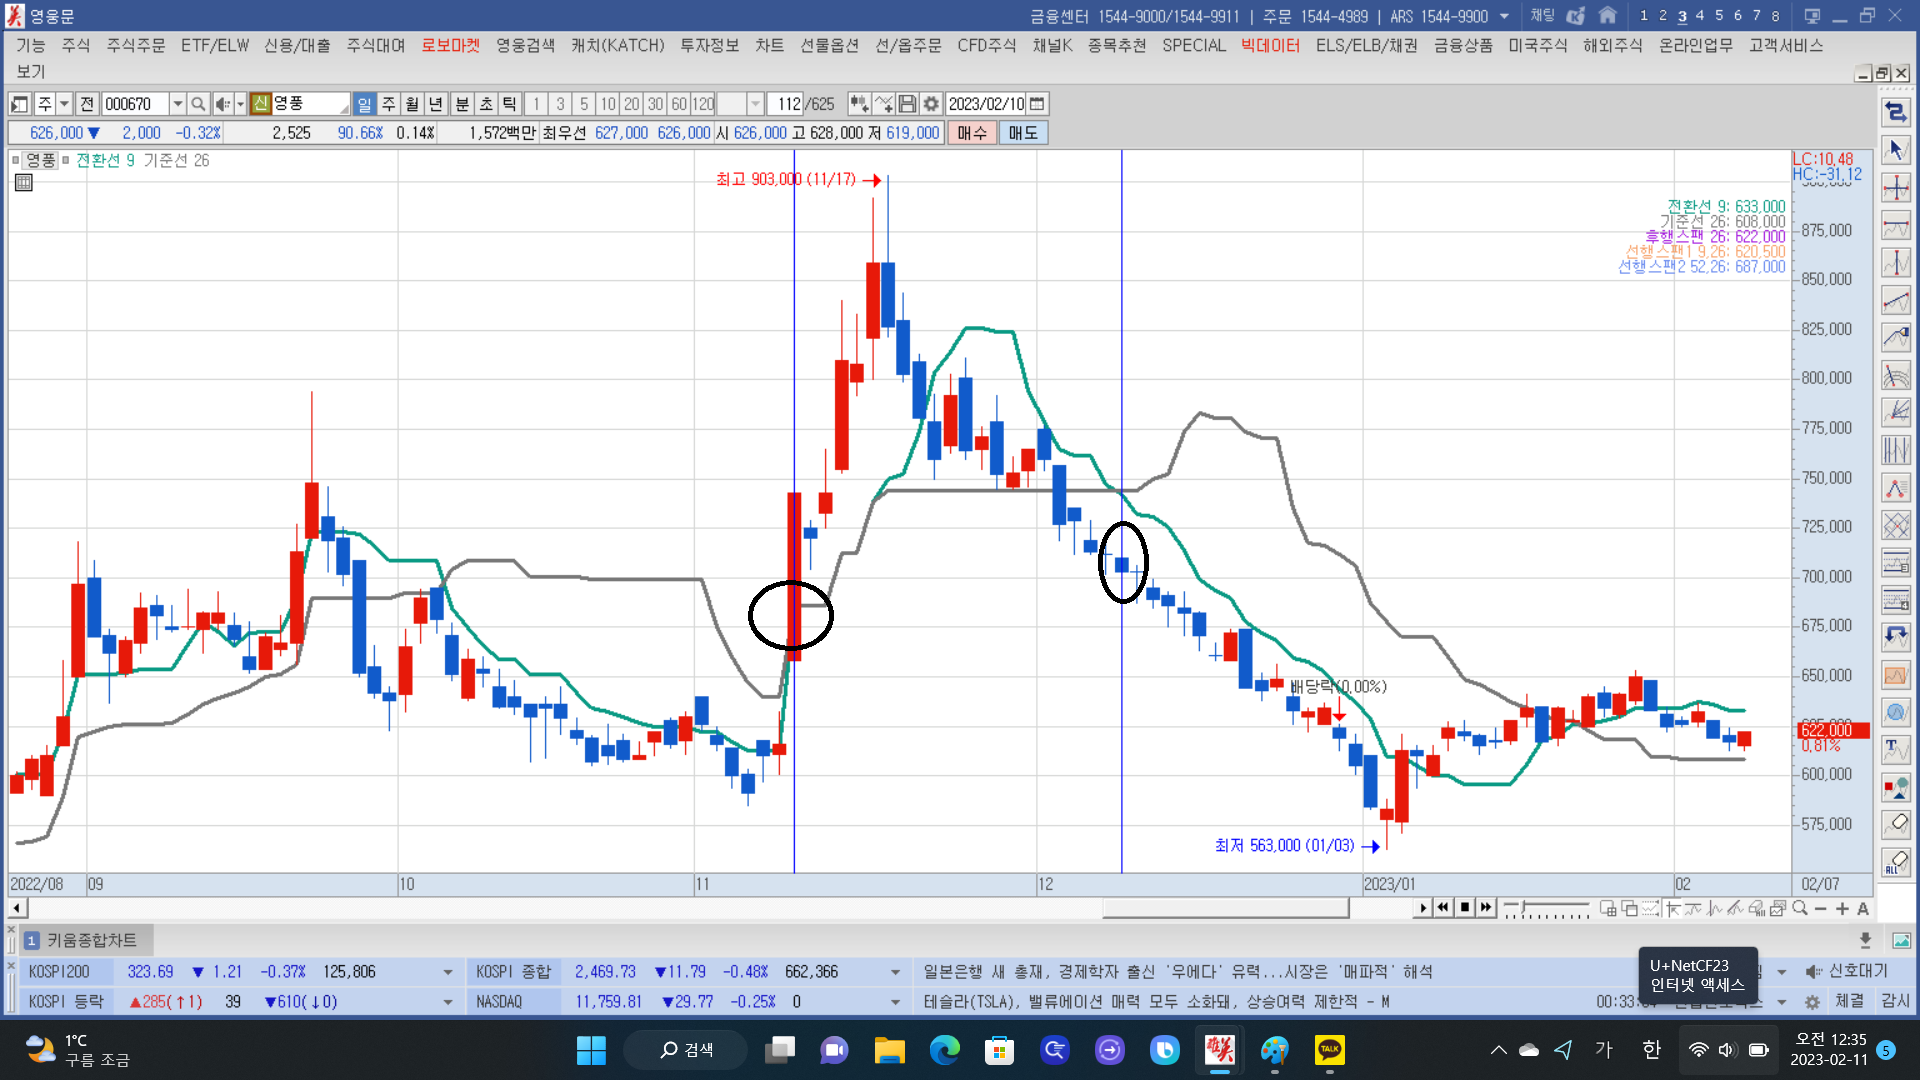Click the save chart floppy disk icon
The image size is (1920, 1080).
click(x=907, y=104)
